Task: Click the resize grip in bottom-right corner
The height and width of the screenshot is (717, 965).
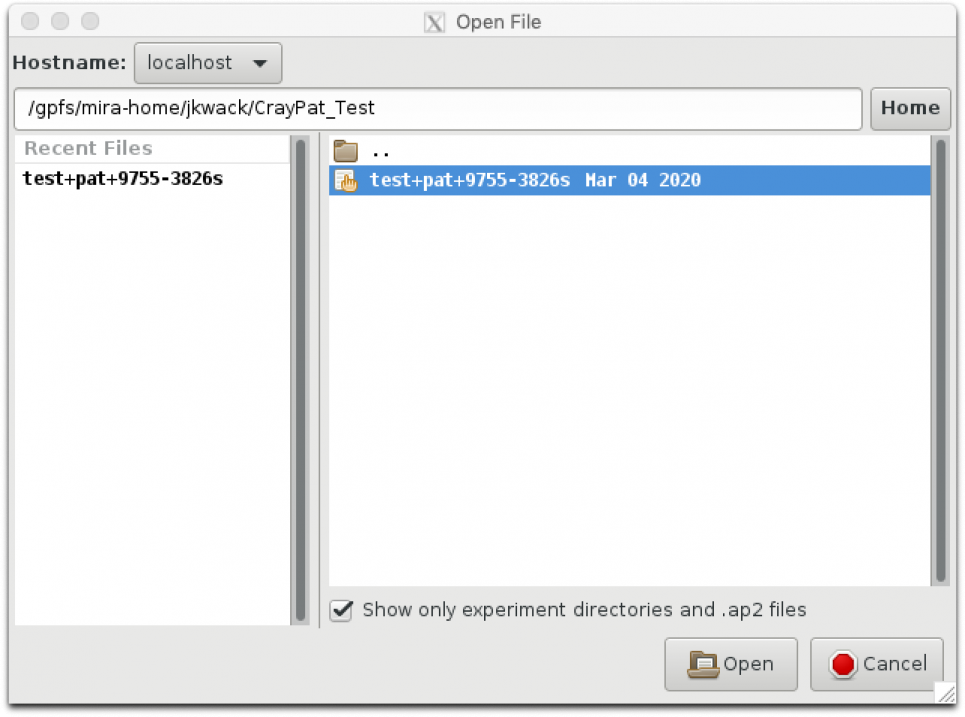Action: pyautogui.click(x=945, y=693)
